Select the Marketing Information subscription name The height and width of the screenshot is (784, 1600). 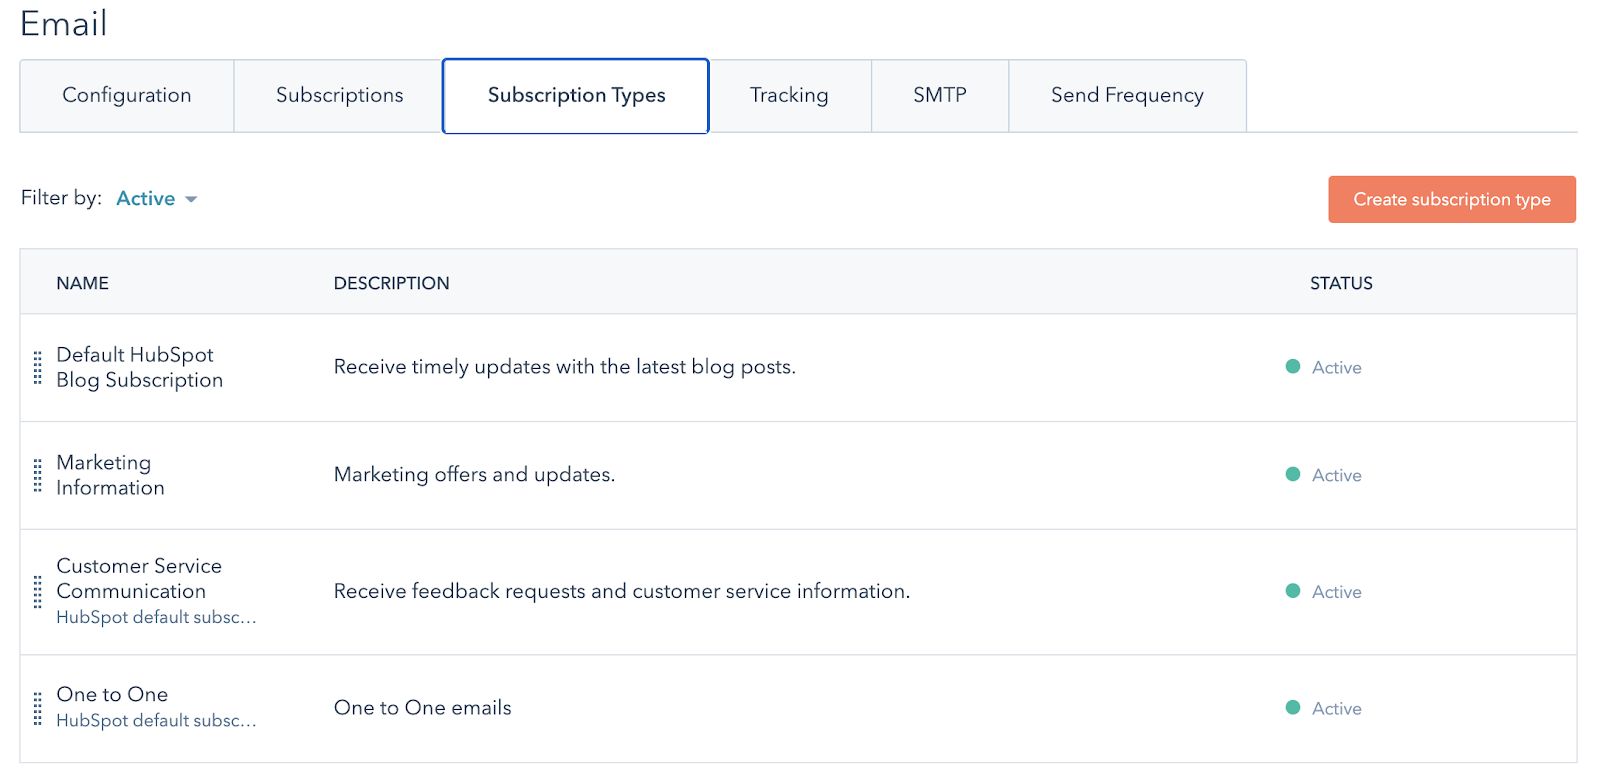coord(110,475)
